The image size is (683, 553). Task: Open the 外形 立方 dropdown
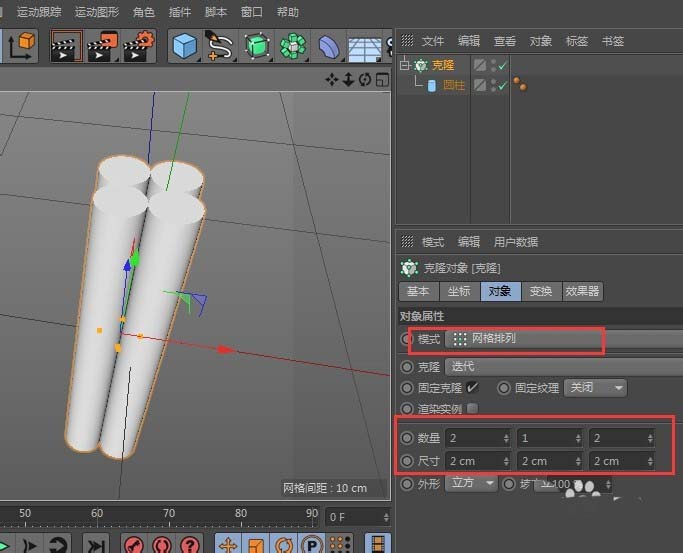coord(472,483)
